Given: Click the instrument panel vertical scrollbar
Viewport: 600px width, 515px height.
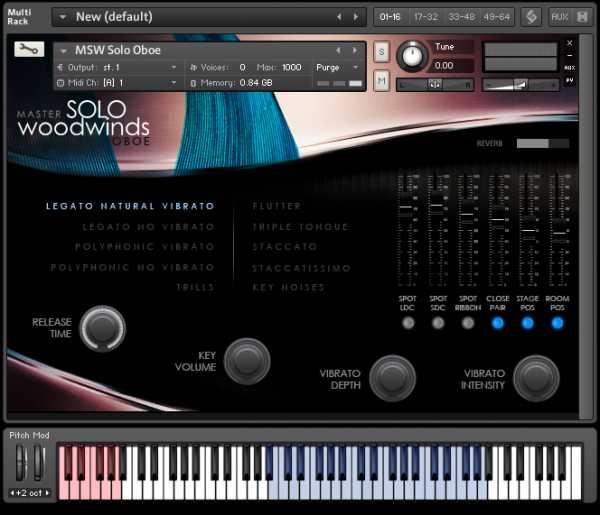Looking at the screenshot, I should click(x=586, y=227).
